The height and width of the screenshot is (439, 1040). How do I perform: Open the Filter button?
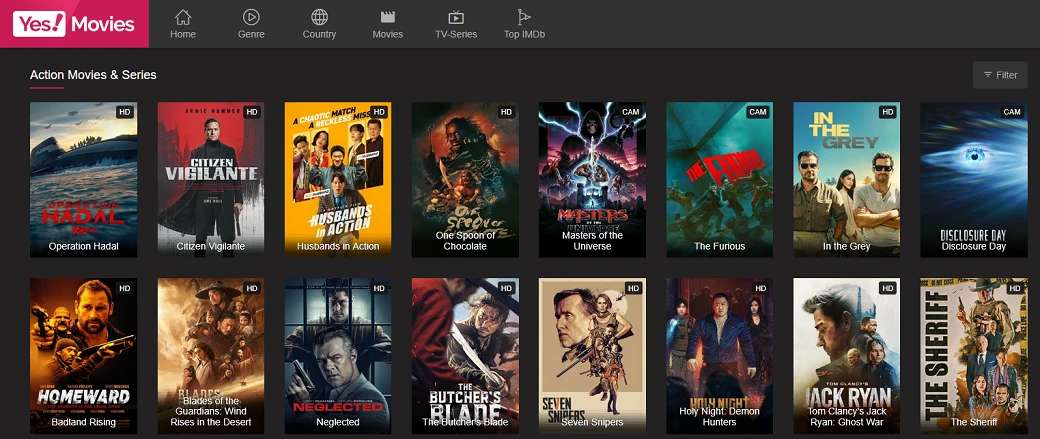click(1000, 75)
